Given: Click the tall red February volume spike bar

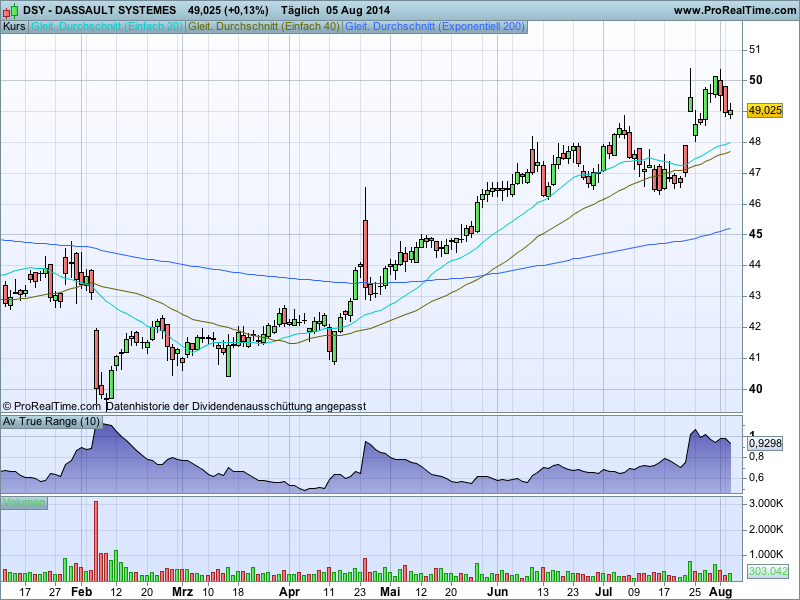Looking at the screenshot, I should click(96, 541).
